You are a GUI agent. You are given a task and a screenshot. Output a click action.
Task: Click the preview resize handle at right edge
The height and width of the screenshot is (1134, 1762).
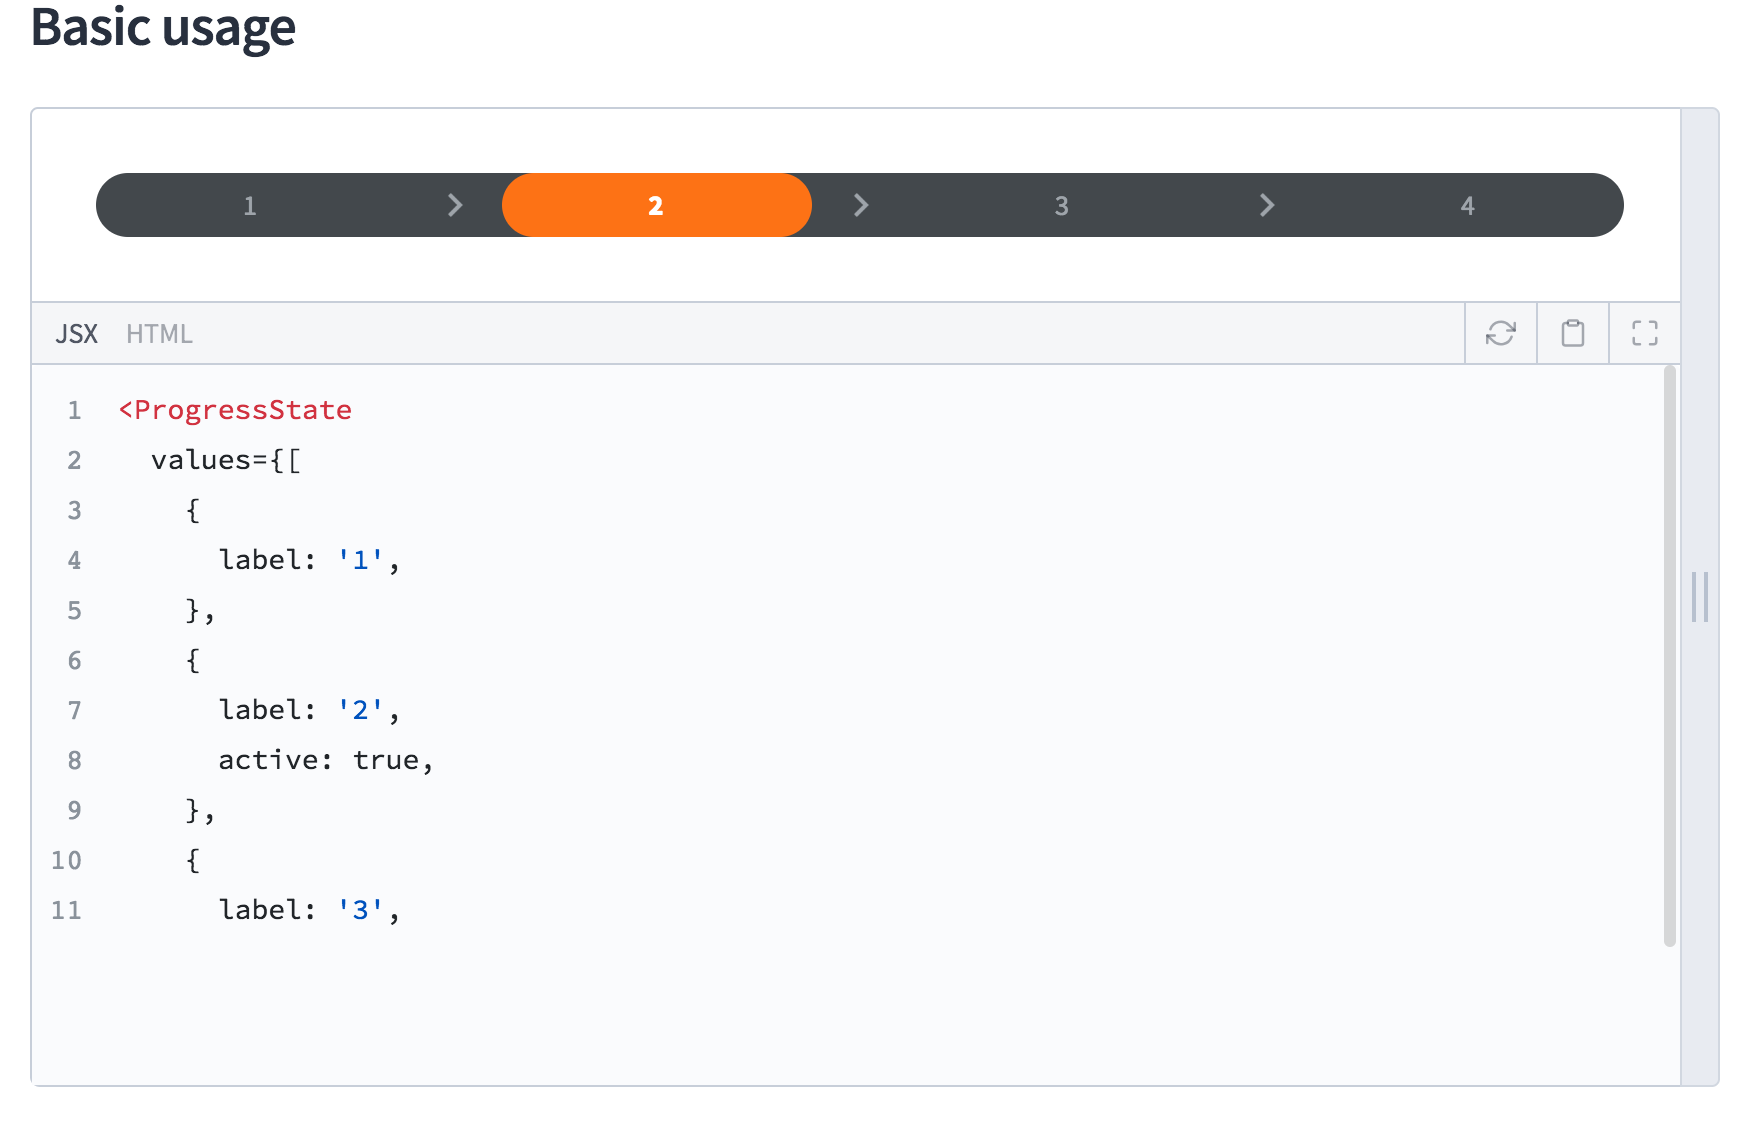tap(1700, 597)
